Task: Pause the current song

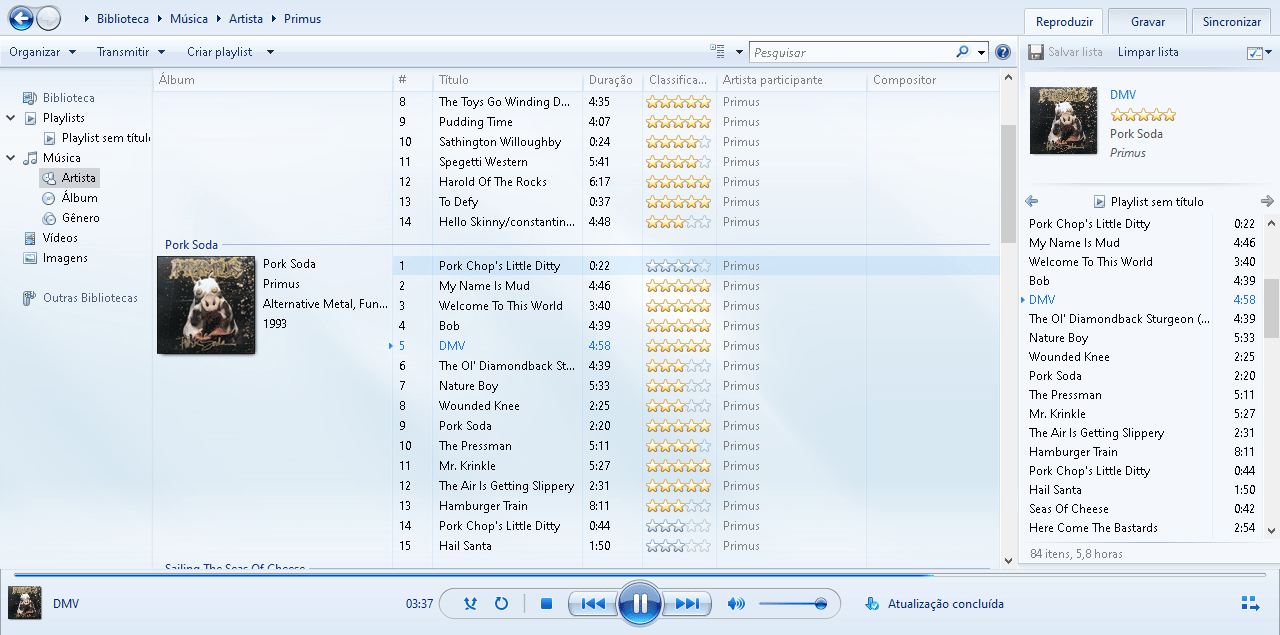Action: (x=639, y=603)
